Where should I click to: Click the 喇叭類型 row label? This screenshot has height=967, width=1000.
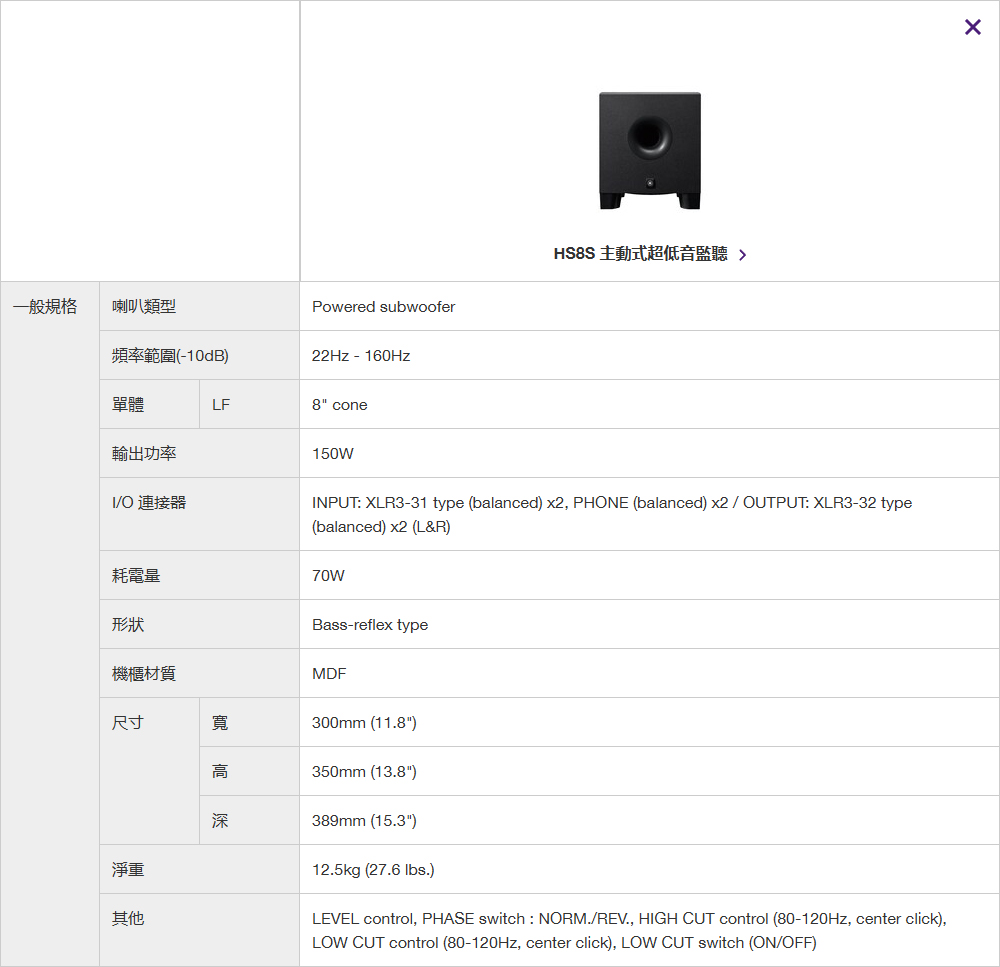144,307
